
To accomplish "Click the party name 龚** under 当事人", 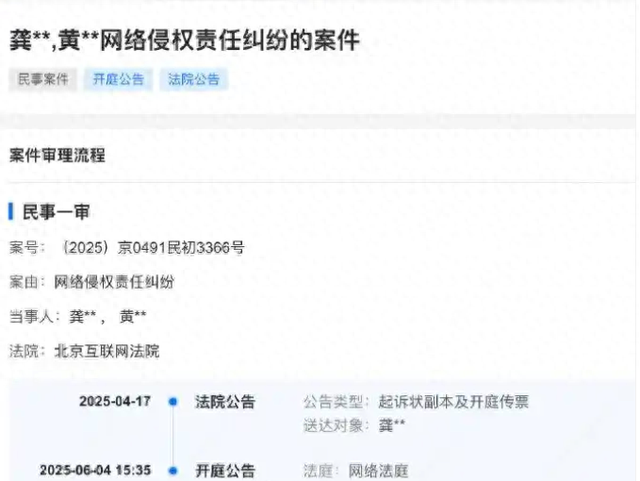I will [82, 316].
